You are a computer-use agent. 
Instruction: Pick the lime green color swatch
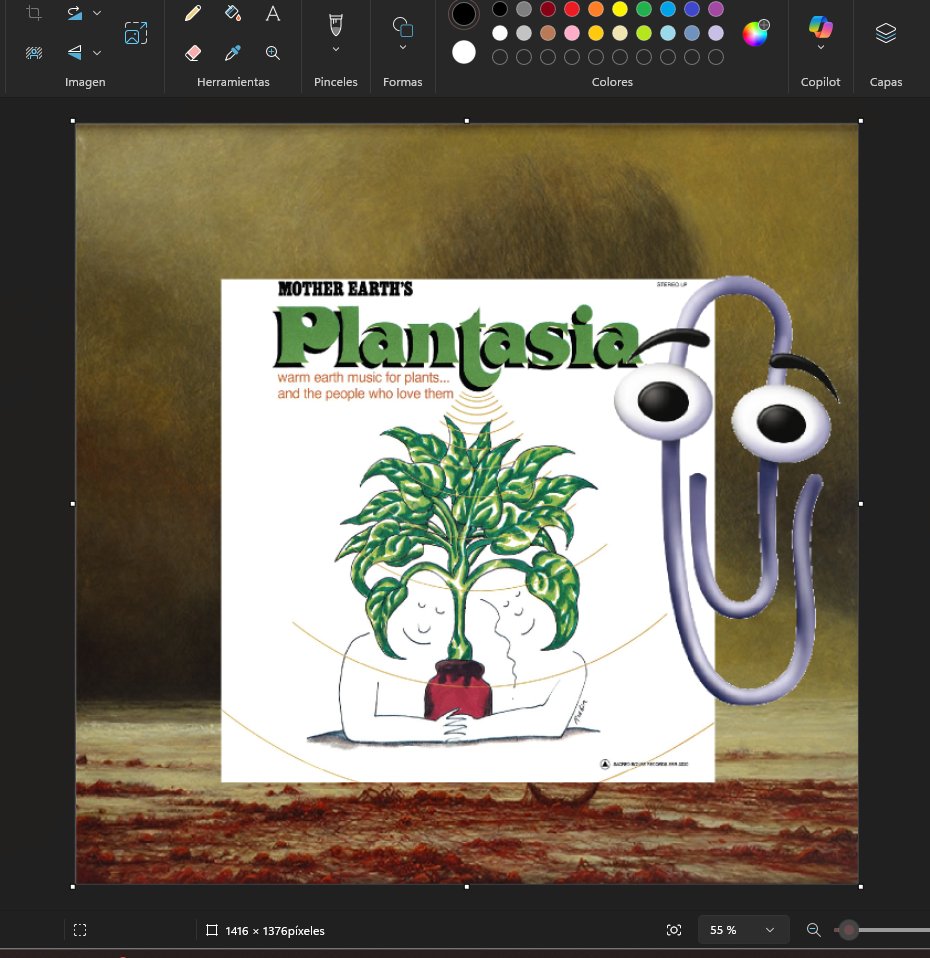point(643,33)
